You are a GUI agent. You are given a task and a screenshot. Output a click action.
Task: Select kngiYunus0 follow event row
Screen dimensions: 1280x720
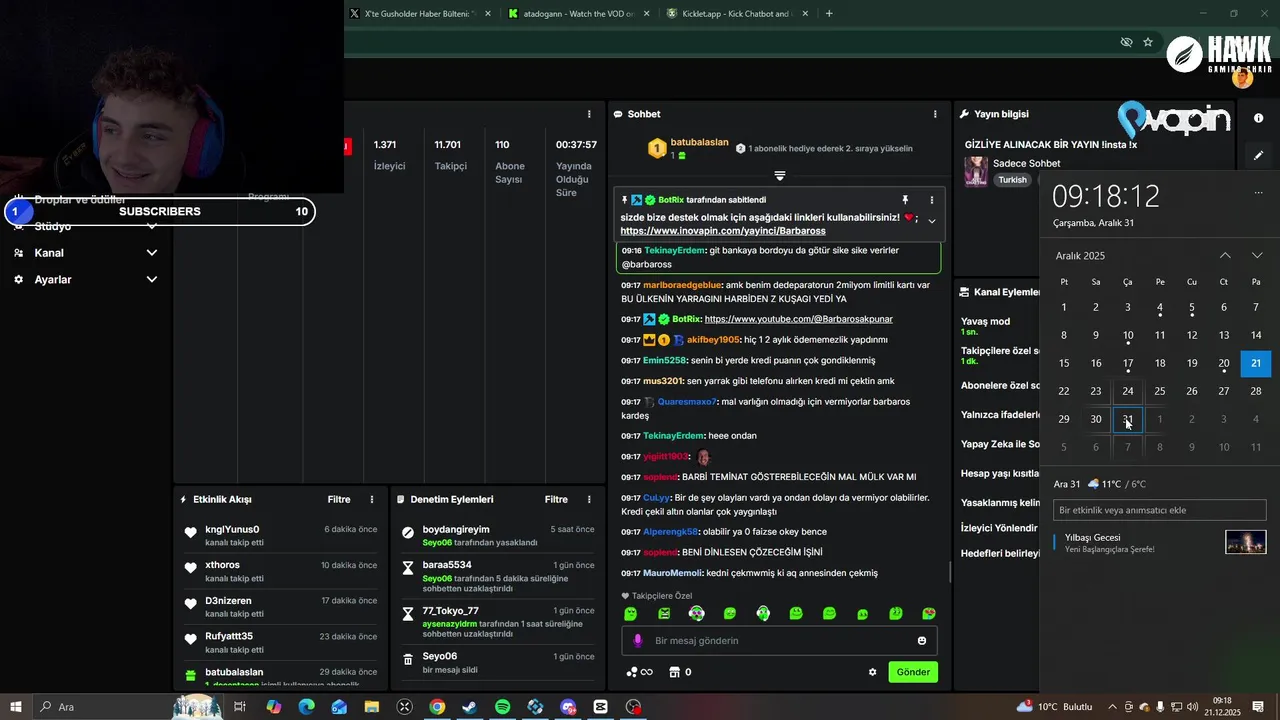(x=280, y=535)
